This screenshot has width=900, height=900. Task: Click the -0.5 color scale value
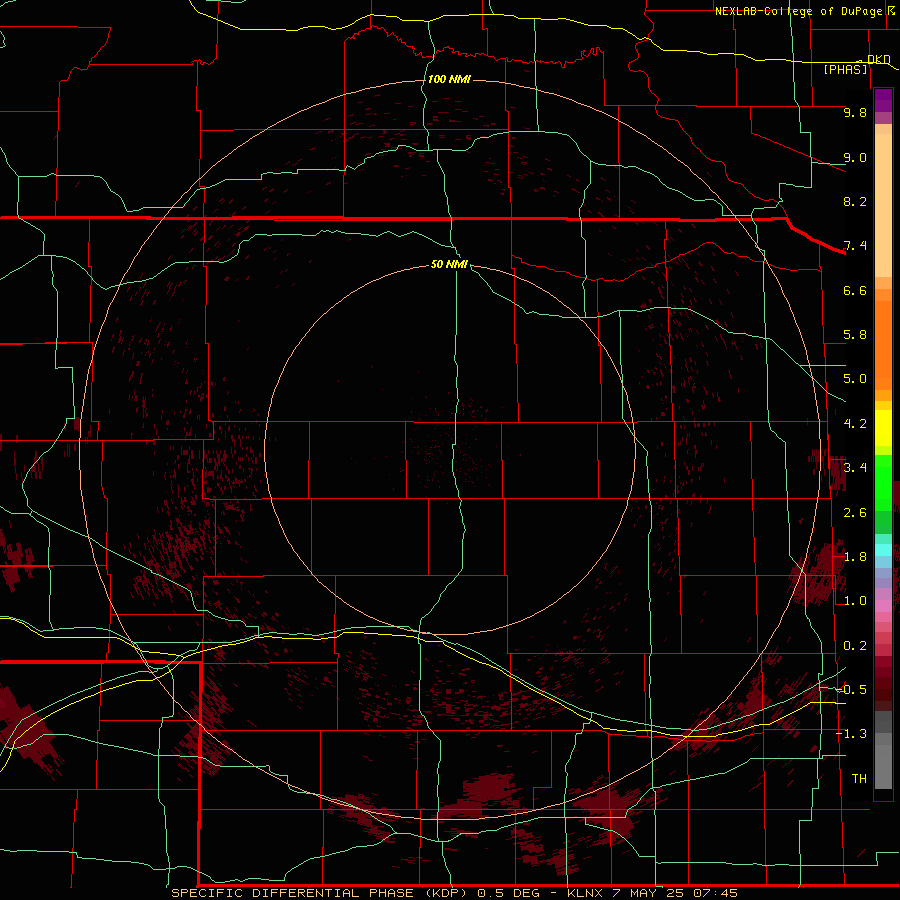click(851, 689)
